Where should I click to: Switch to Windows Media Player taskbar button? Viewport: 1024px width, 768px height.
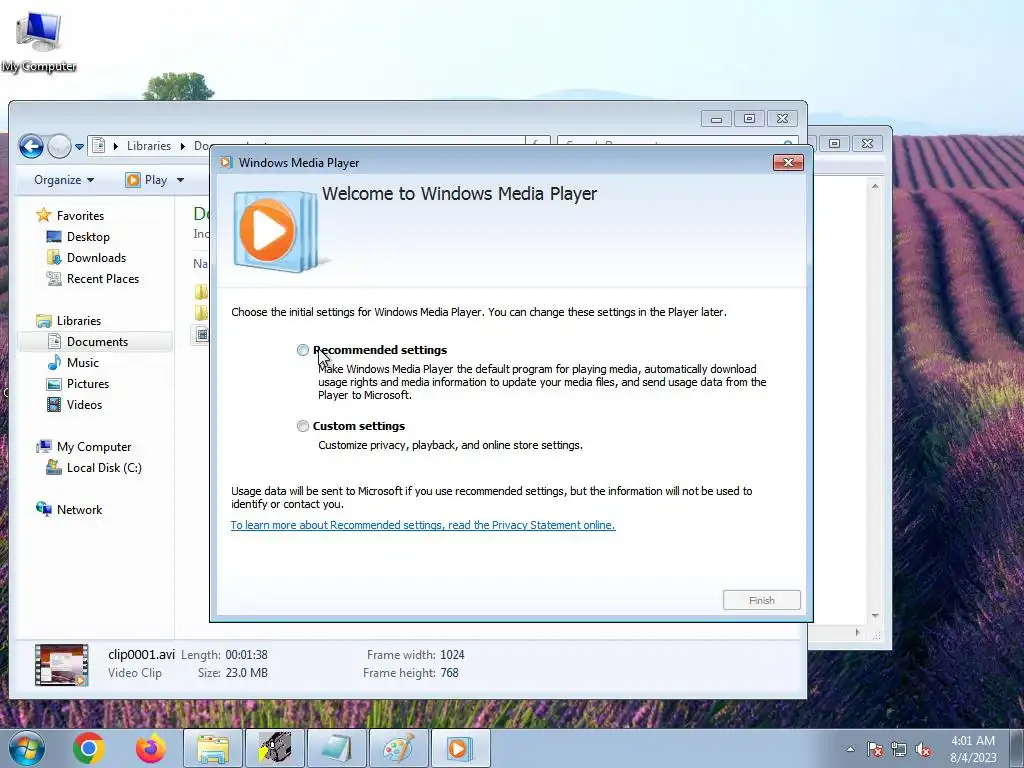pyautogui.click(x=460, y=748)
